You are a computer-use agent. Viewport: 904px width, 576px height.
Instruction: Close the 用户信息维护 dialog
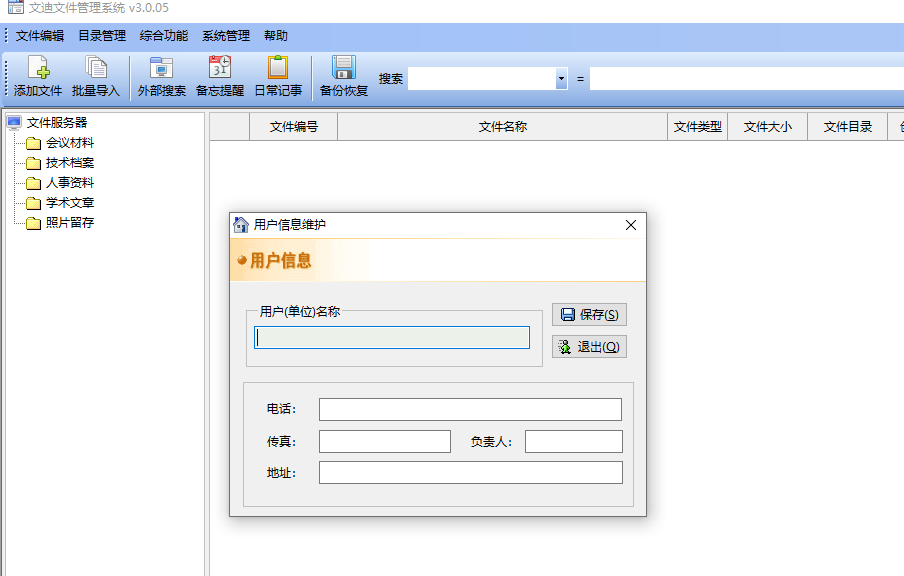(631, 225)
